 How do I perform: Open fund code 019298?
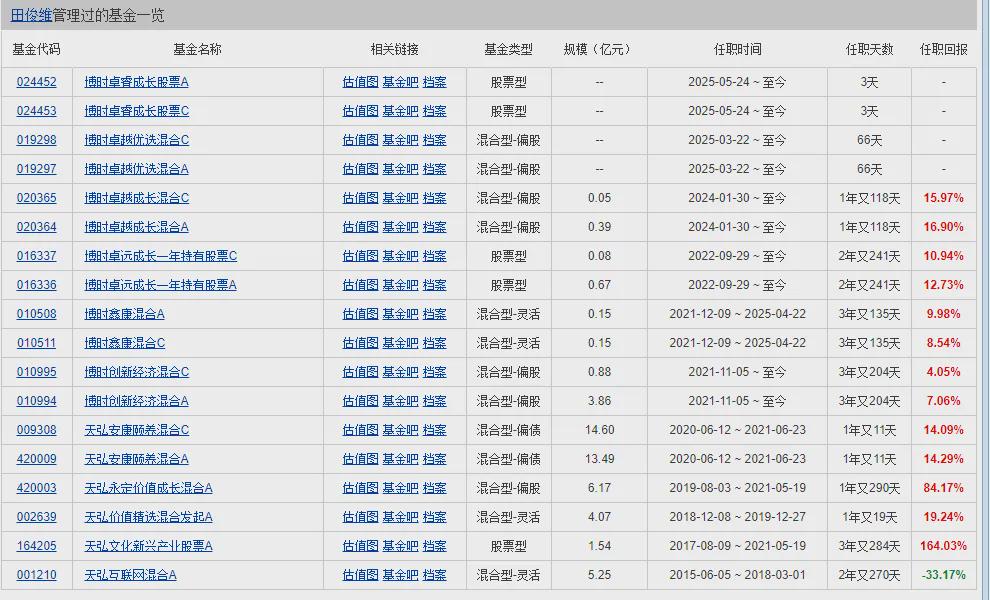(37, 140)
